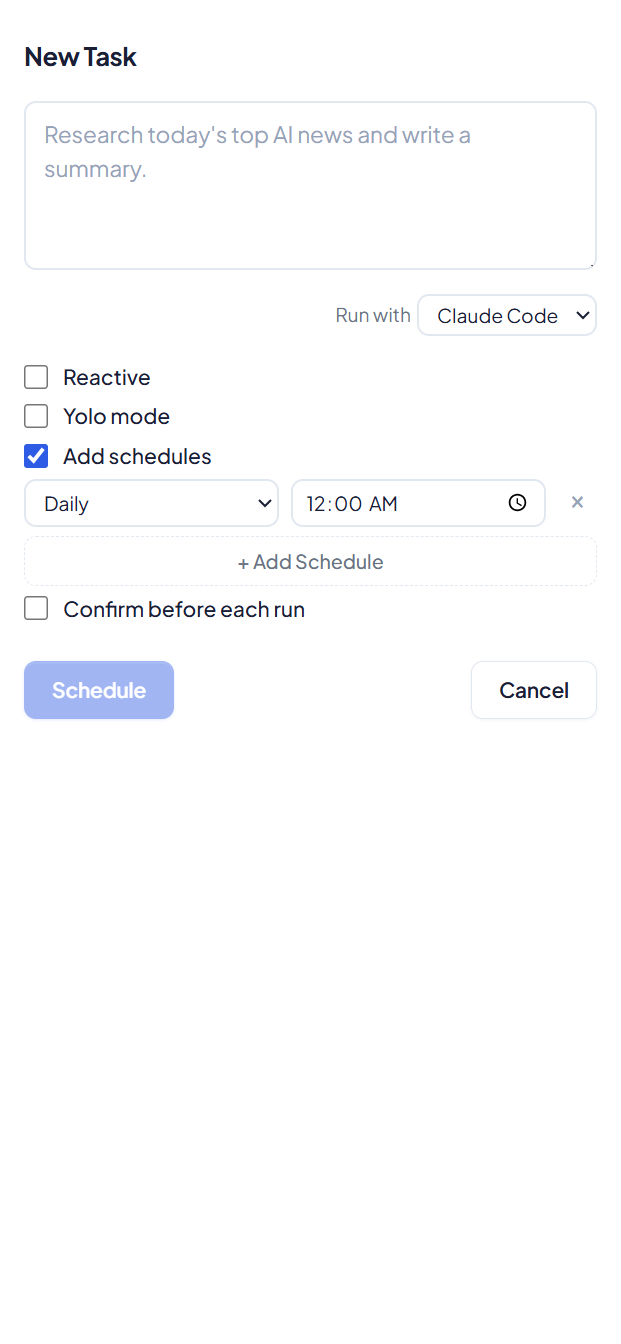This screenshot has height=1344, width=621.
Task: Click the chevron on the Claude Code dropdown
Action: pyautogui.click(x=581, y=315)
